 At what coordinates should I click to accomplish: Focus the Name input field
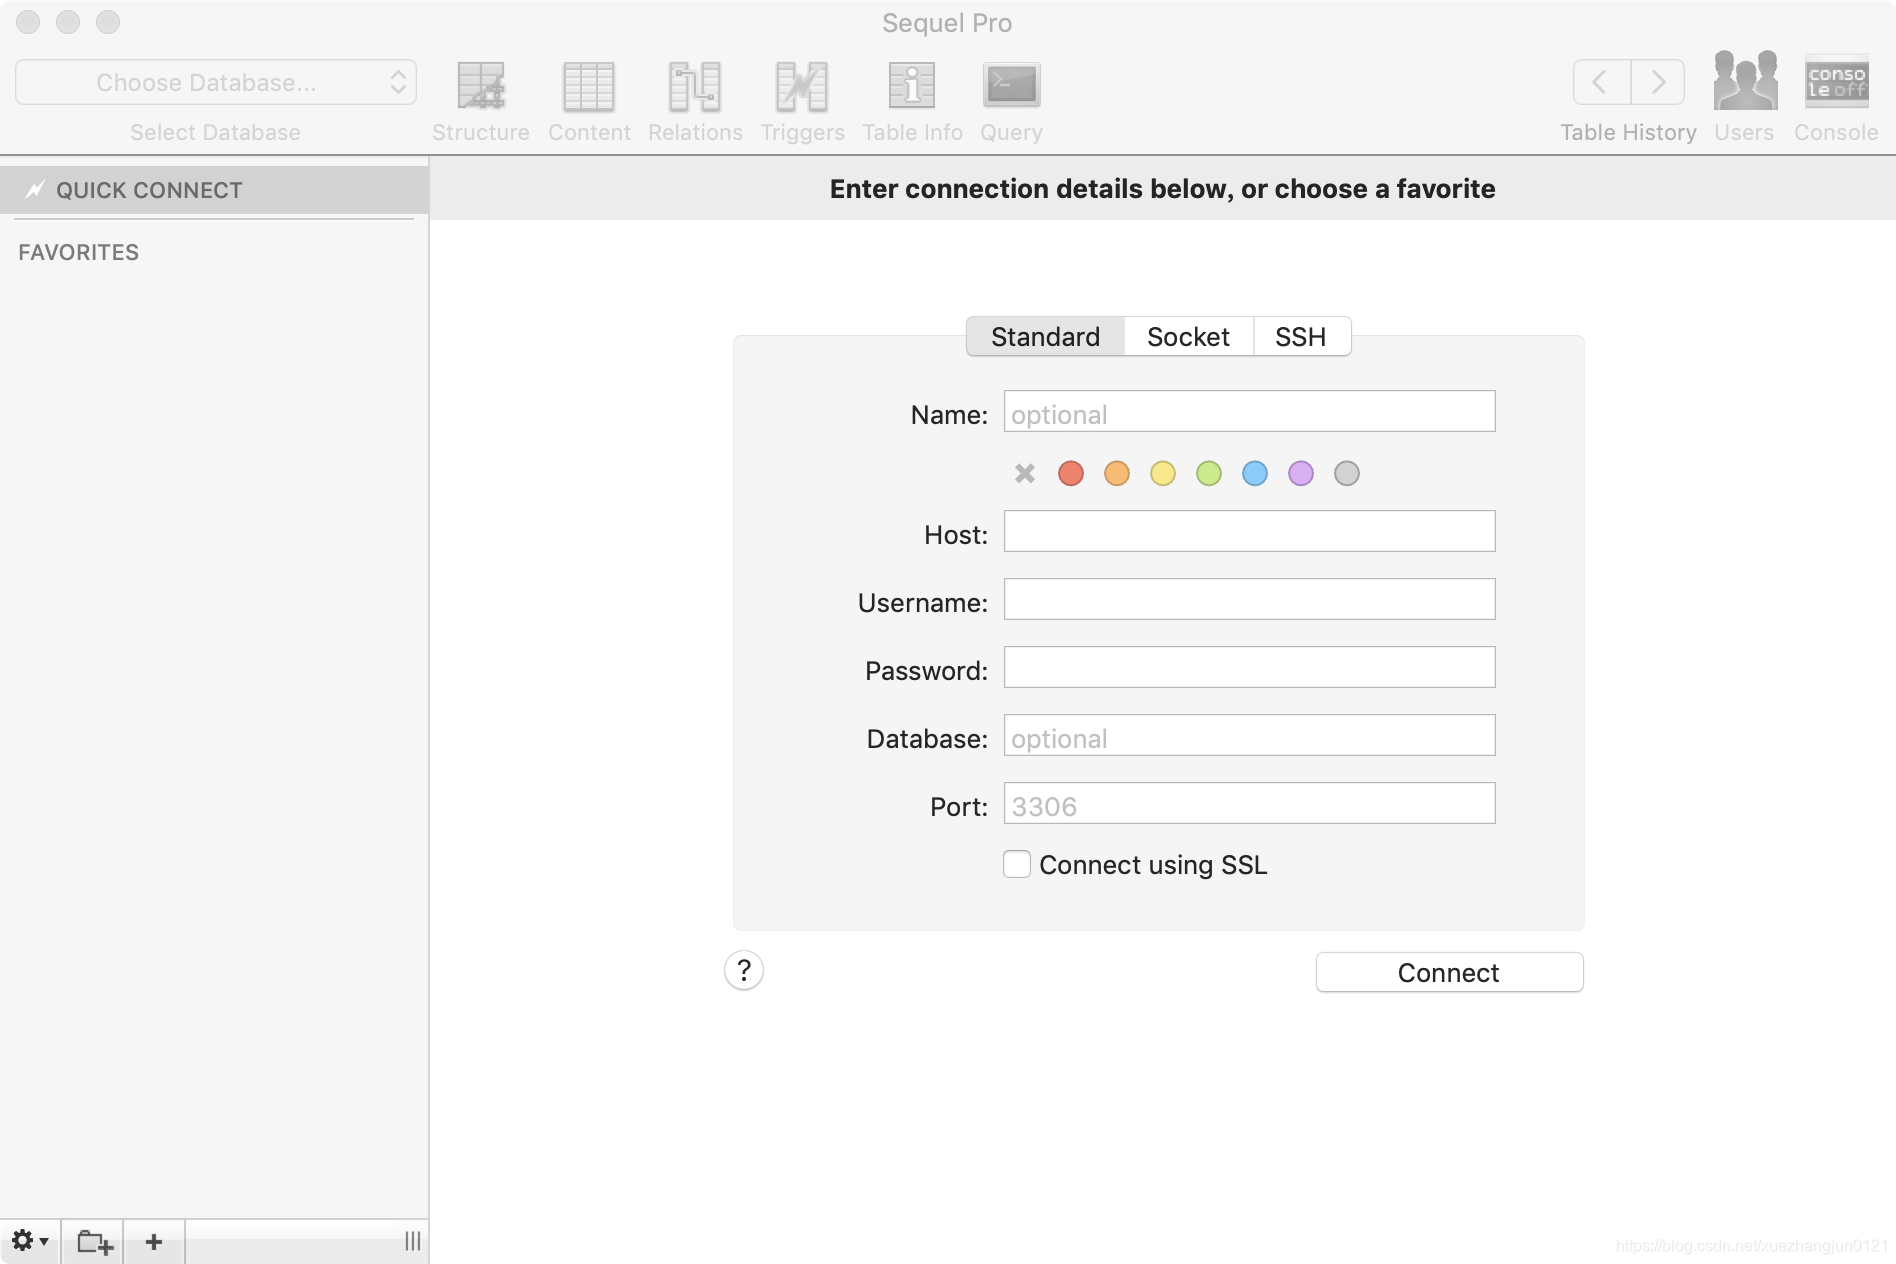(1249, 411)
